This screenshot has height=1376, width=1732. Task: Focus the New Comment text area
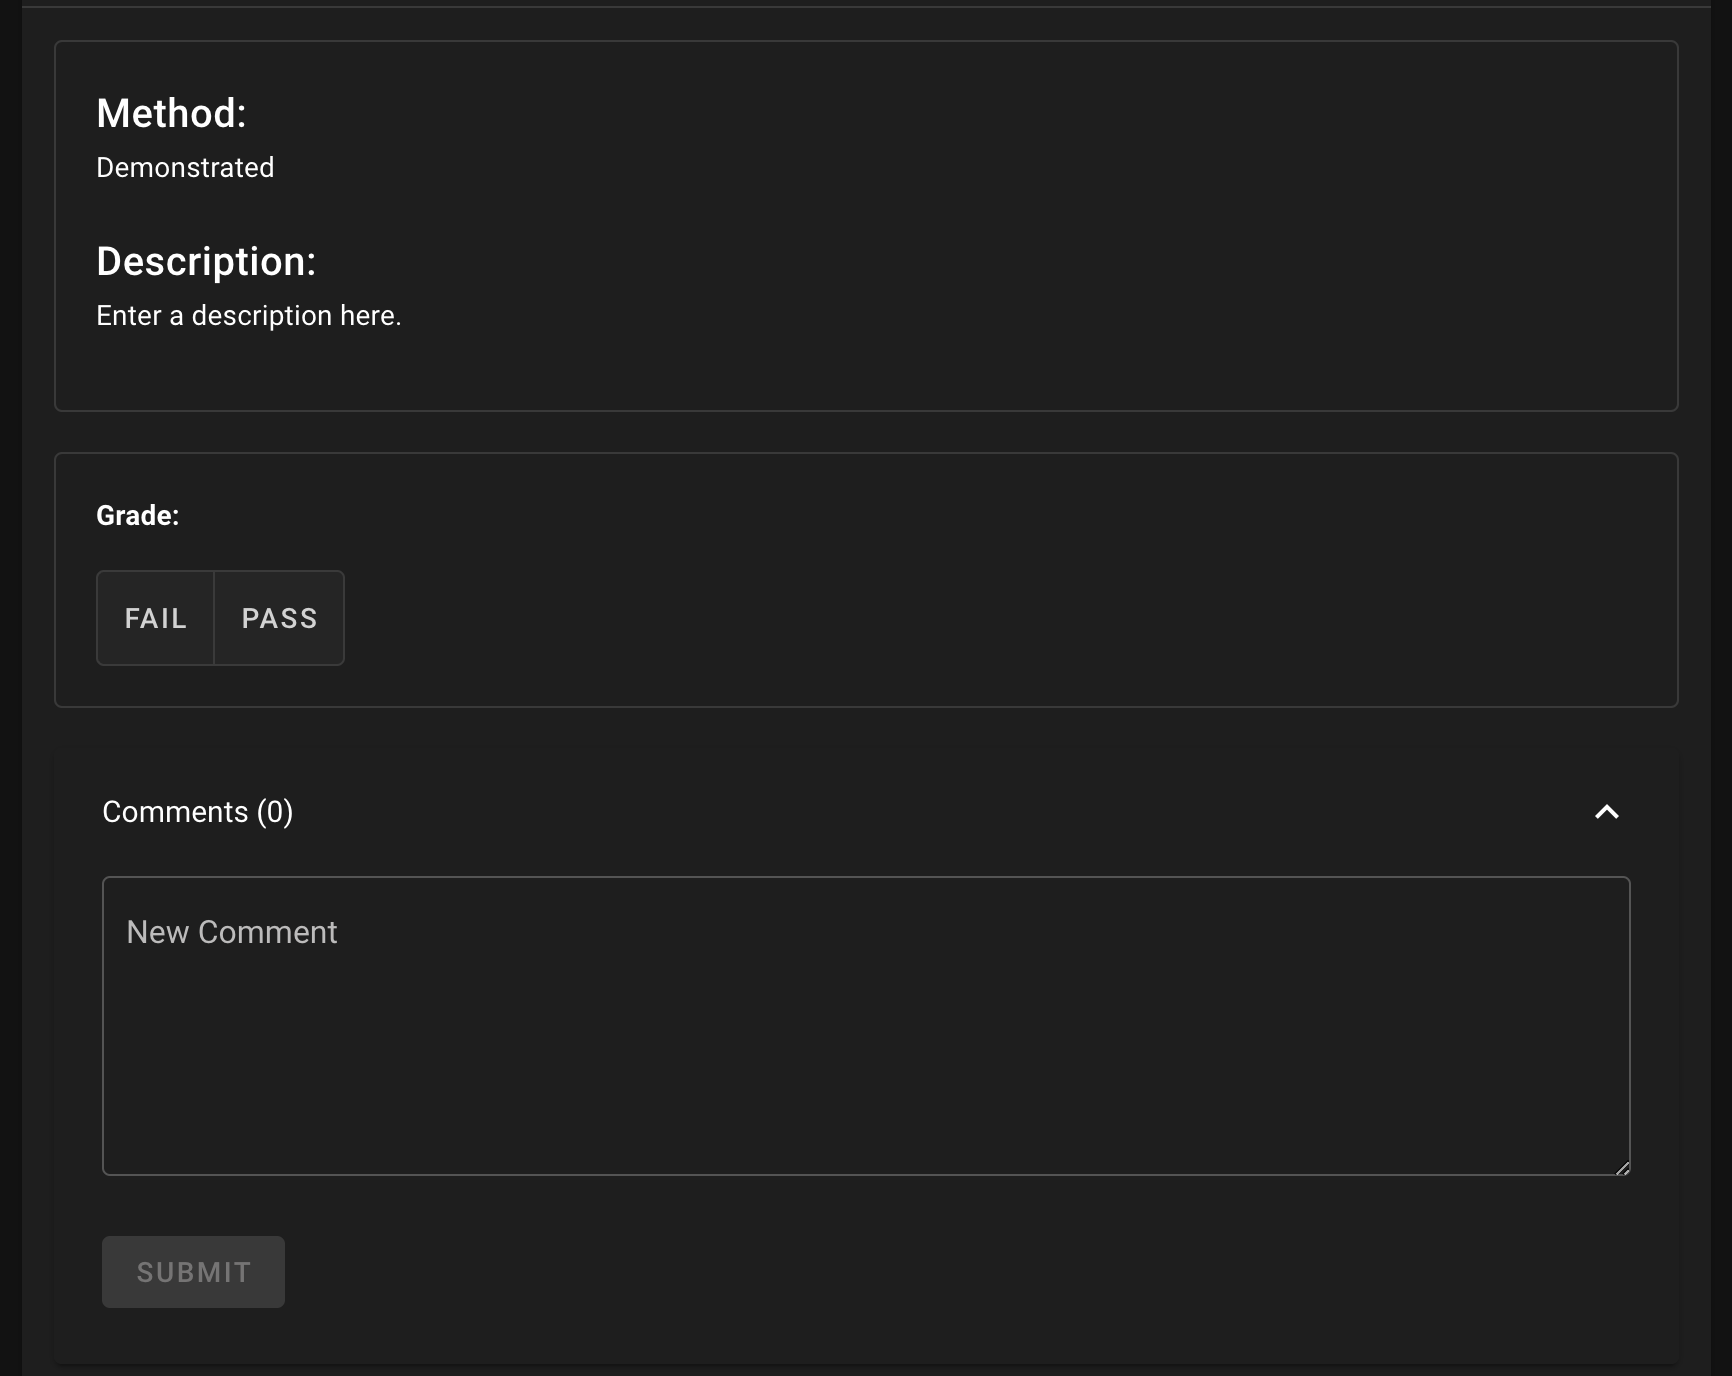coord(866,1026)
